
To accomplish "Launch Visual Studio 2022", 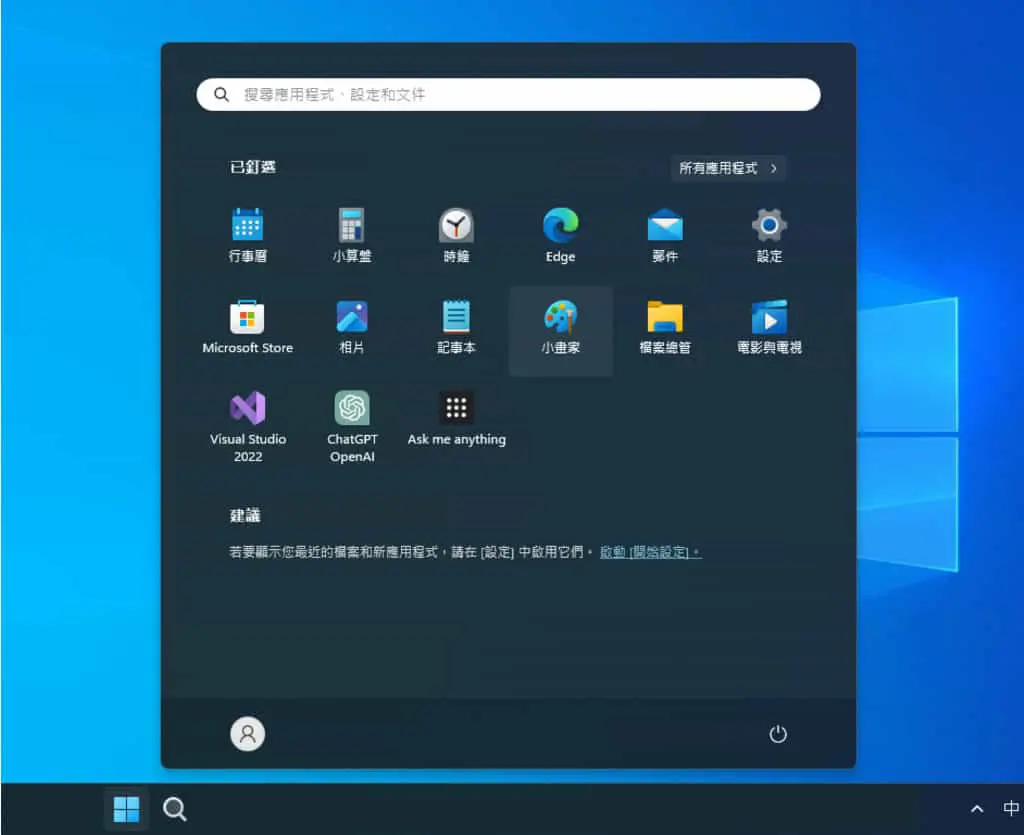I will tap(248, 426).
